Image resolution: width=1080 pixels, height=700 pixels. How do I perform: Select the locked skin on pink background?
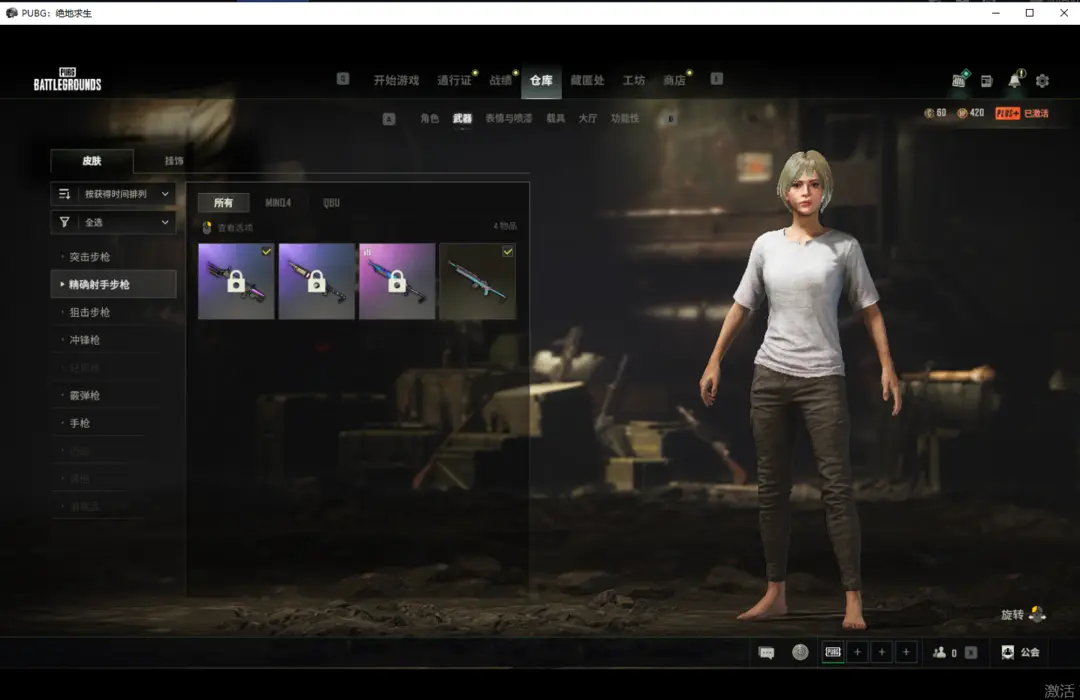tap(397, 281)
